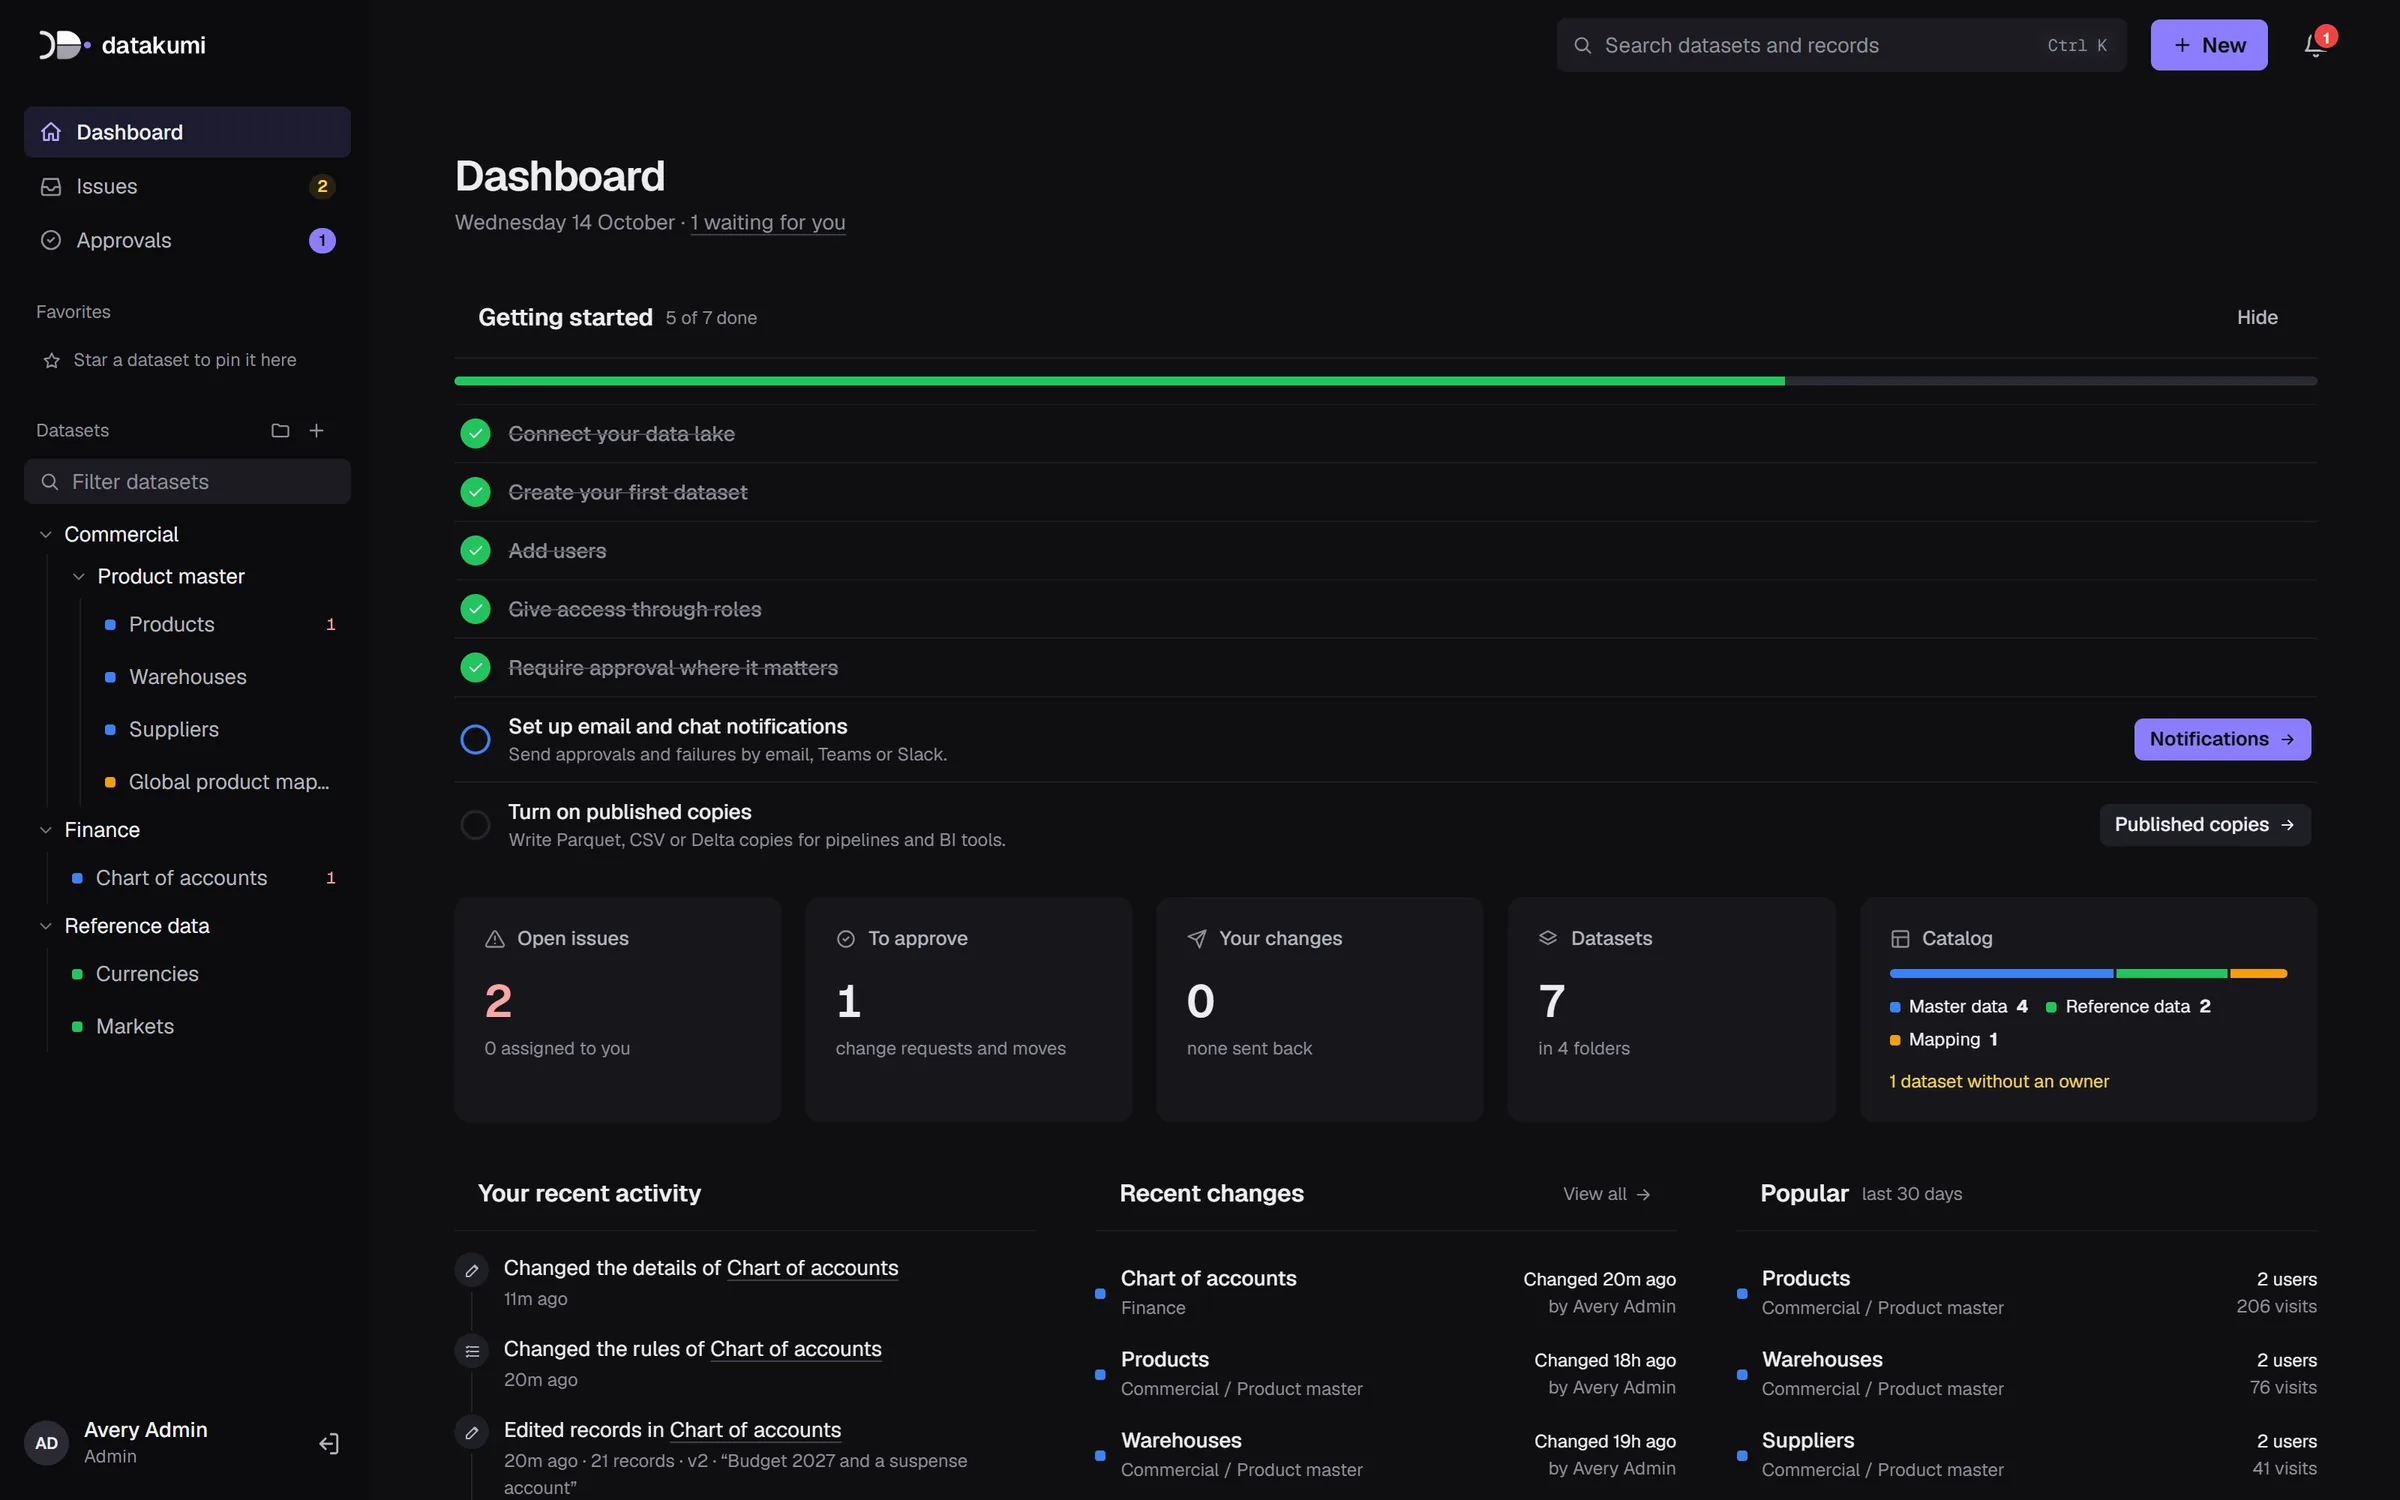Click the search magnifier in the top bar
Screen dimensions: 2400x1500
(x=1582, y=45)
